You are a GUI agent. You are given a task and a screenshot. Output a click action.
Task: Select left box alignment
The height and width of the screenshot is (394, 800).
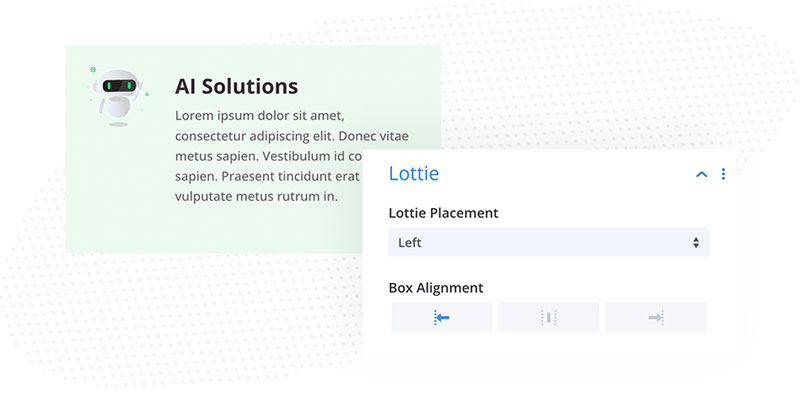pyautogui.click(x=442, y=317)
